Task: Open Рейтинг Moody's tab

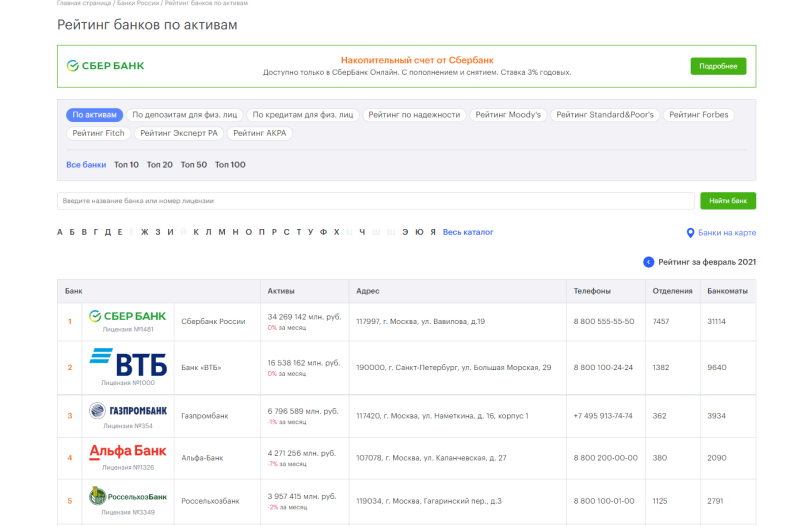Action: click(x=508, y=115)
